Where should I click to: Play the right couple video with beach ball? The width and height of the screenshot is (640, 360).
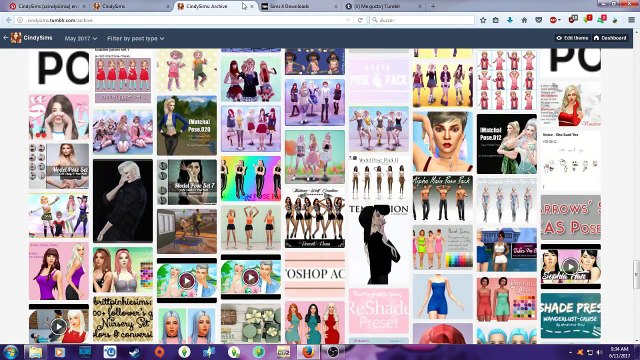(251, 277)
